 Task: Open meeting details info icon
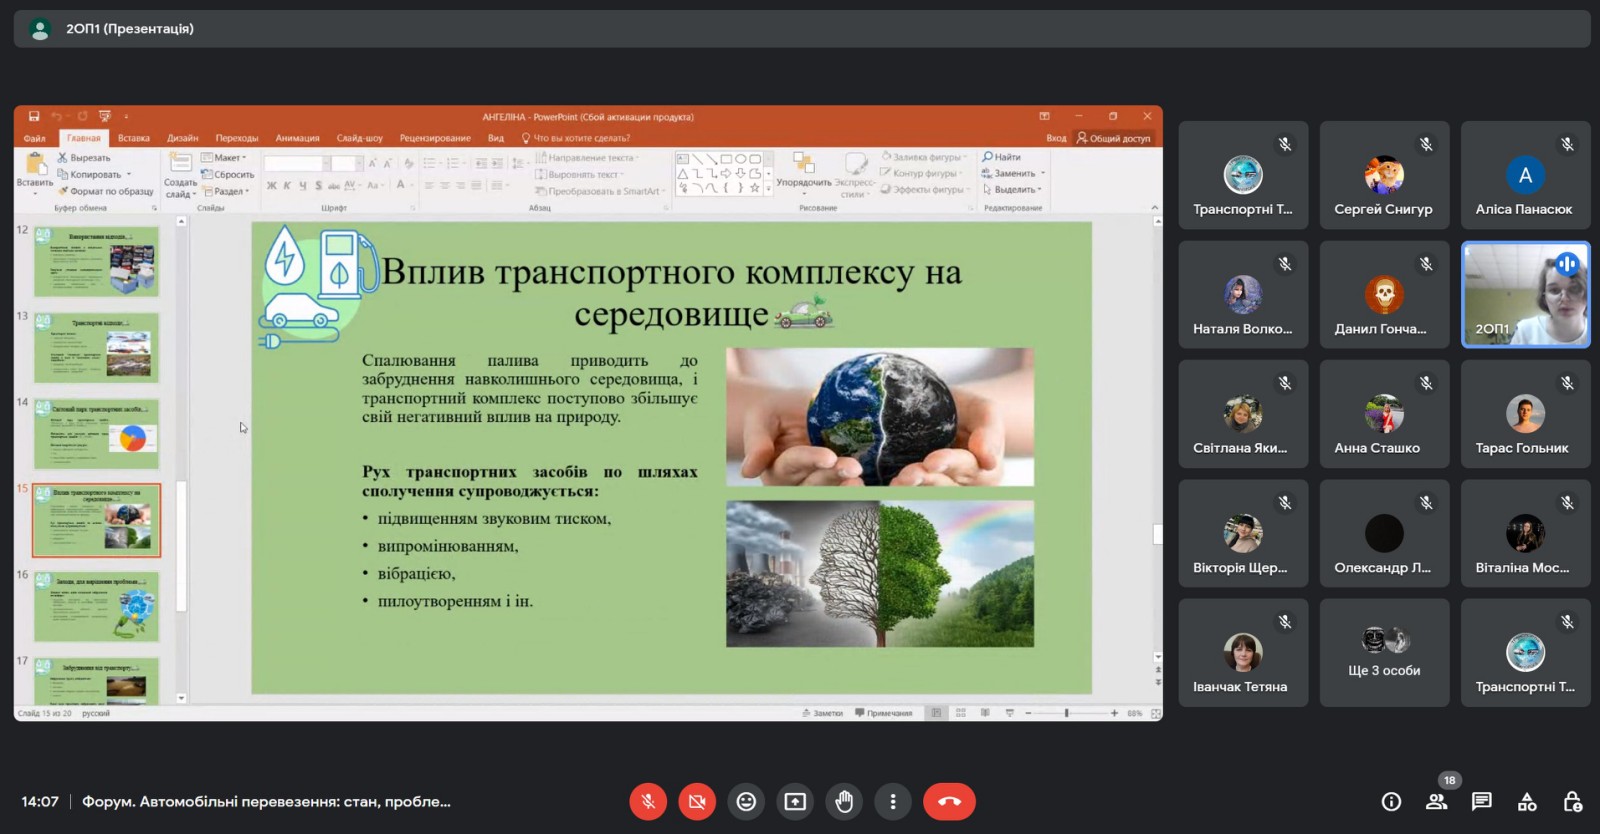pyautogui.click(x=1391, y=801)
